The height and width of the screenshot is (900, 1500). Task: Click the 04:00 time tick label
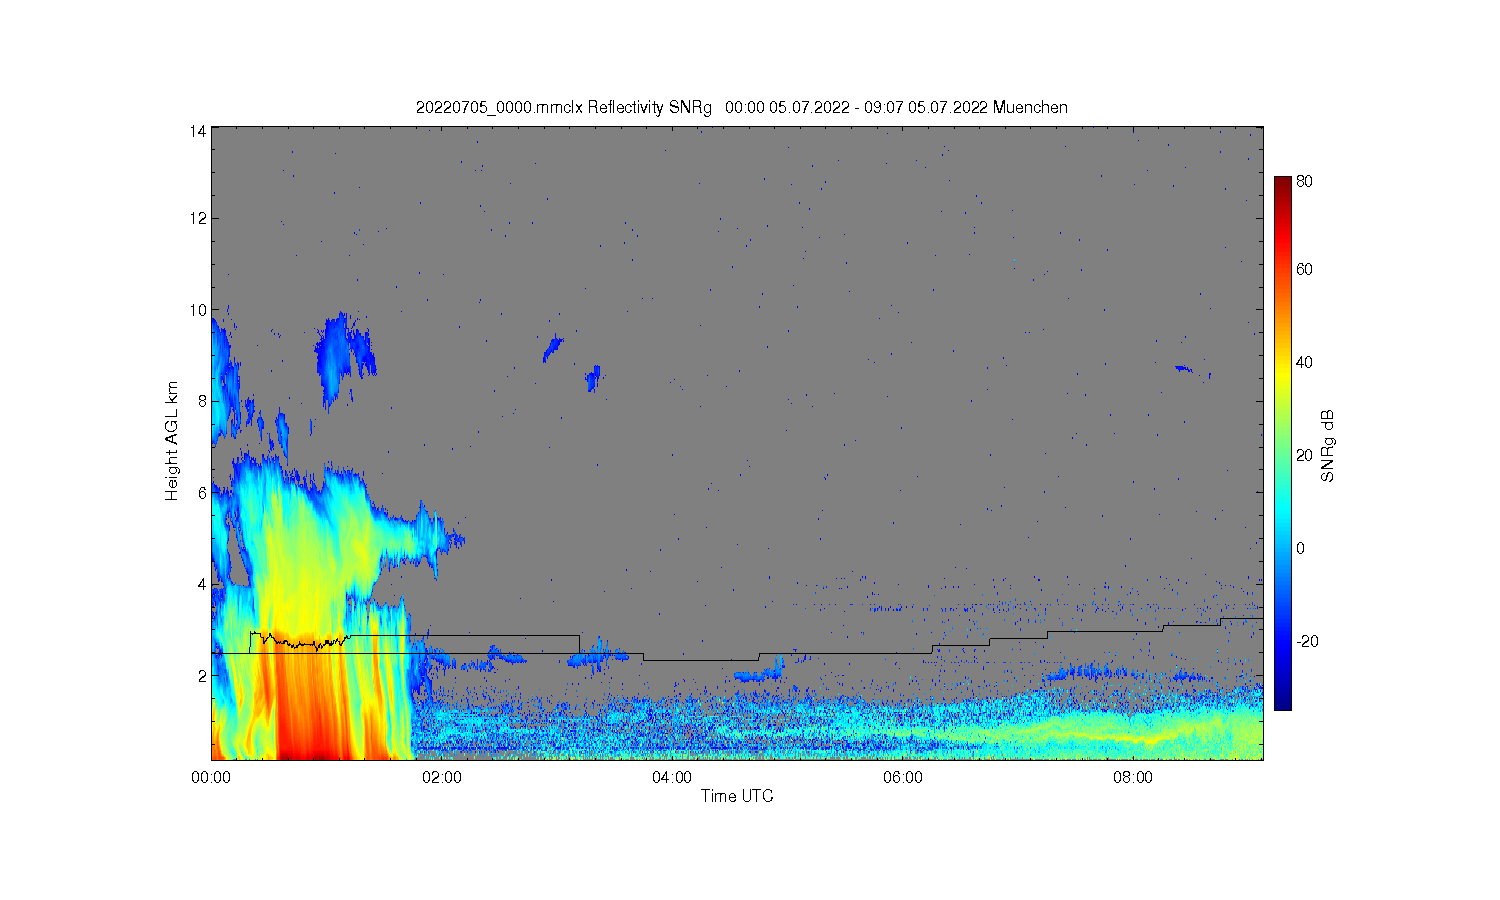point(672,778)
